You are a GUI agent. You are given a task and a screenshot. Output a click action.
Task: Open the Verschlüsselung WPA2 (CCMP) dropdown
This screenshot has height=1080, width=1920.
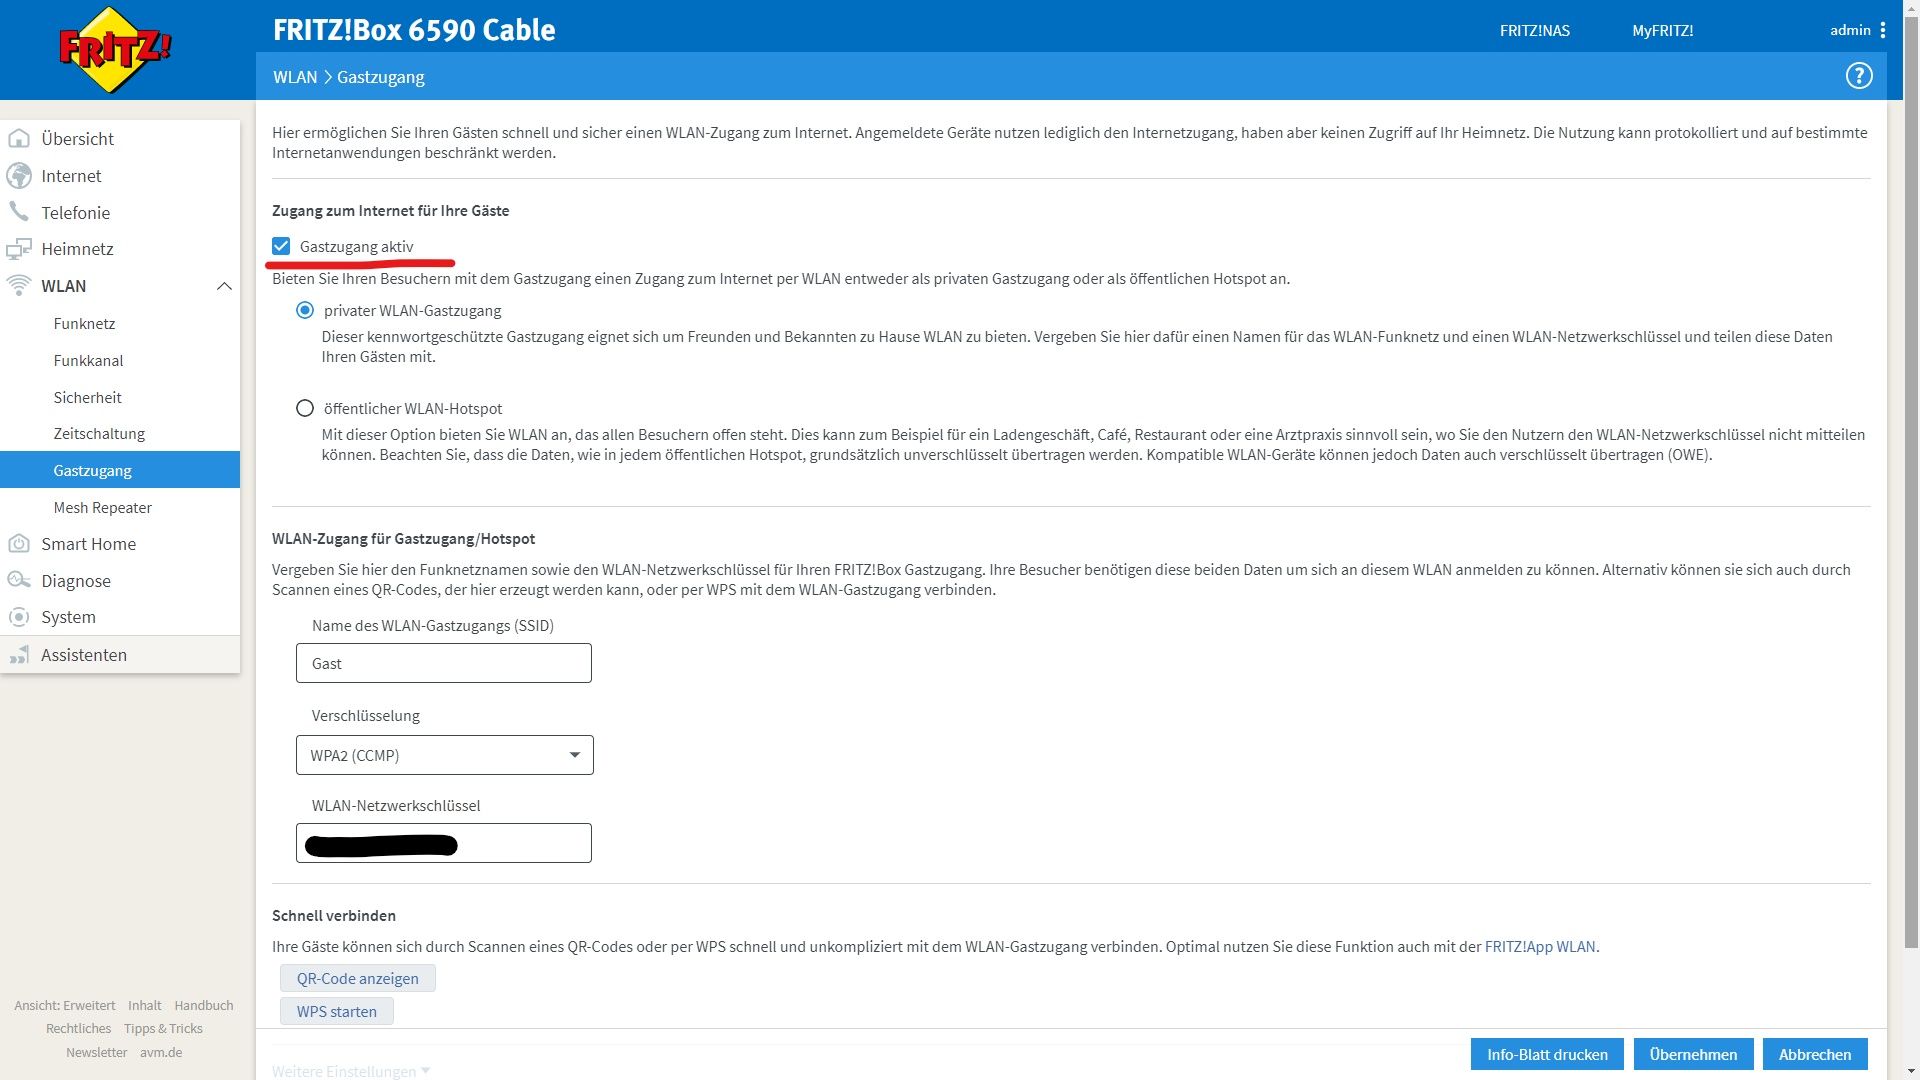click(x=445, y=755)
